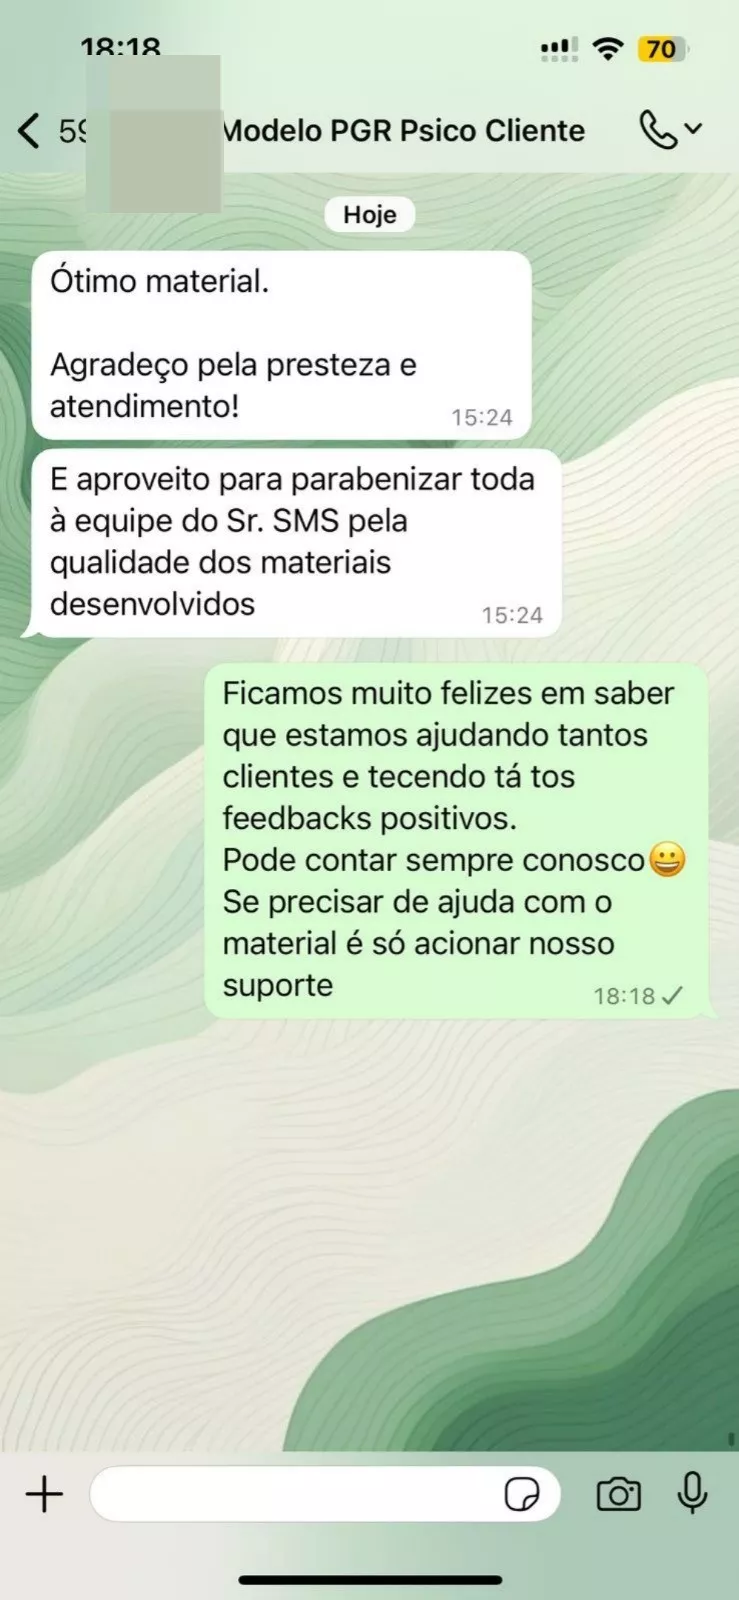
Task: Select the Ótimo material message bubble
Action: [281, 345]
